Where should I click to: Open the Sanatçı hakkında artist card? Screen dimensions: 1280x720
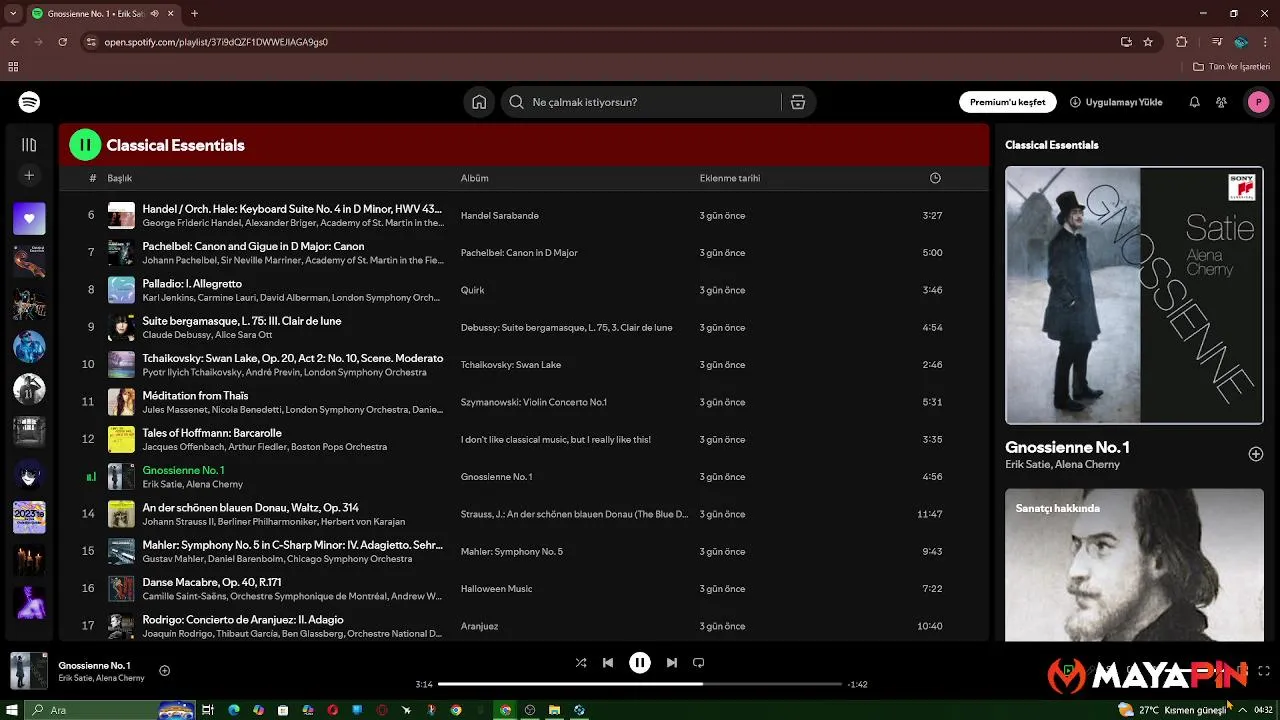(x=1134, y=565)
